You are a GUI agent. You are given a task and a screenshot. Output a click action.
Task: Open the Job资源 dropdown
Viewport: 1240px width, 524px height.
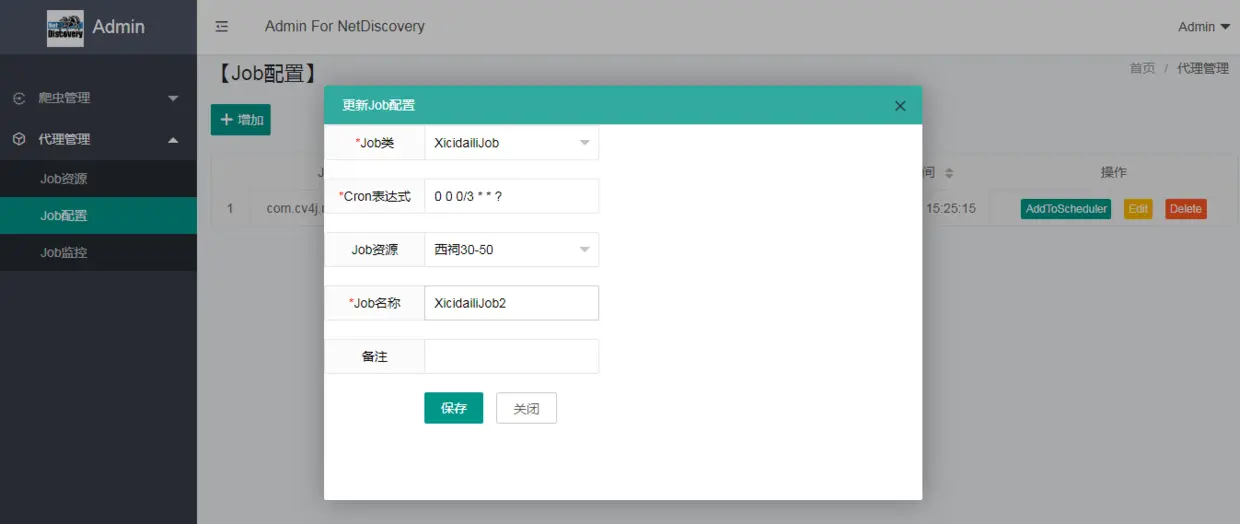click(x=512, y=250)
